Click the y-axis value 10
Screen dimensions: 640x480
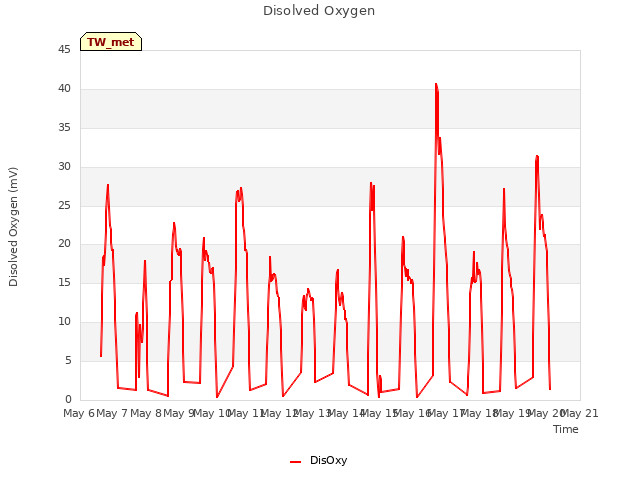pos(64,322)
